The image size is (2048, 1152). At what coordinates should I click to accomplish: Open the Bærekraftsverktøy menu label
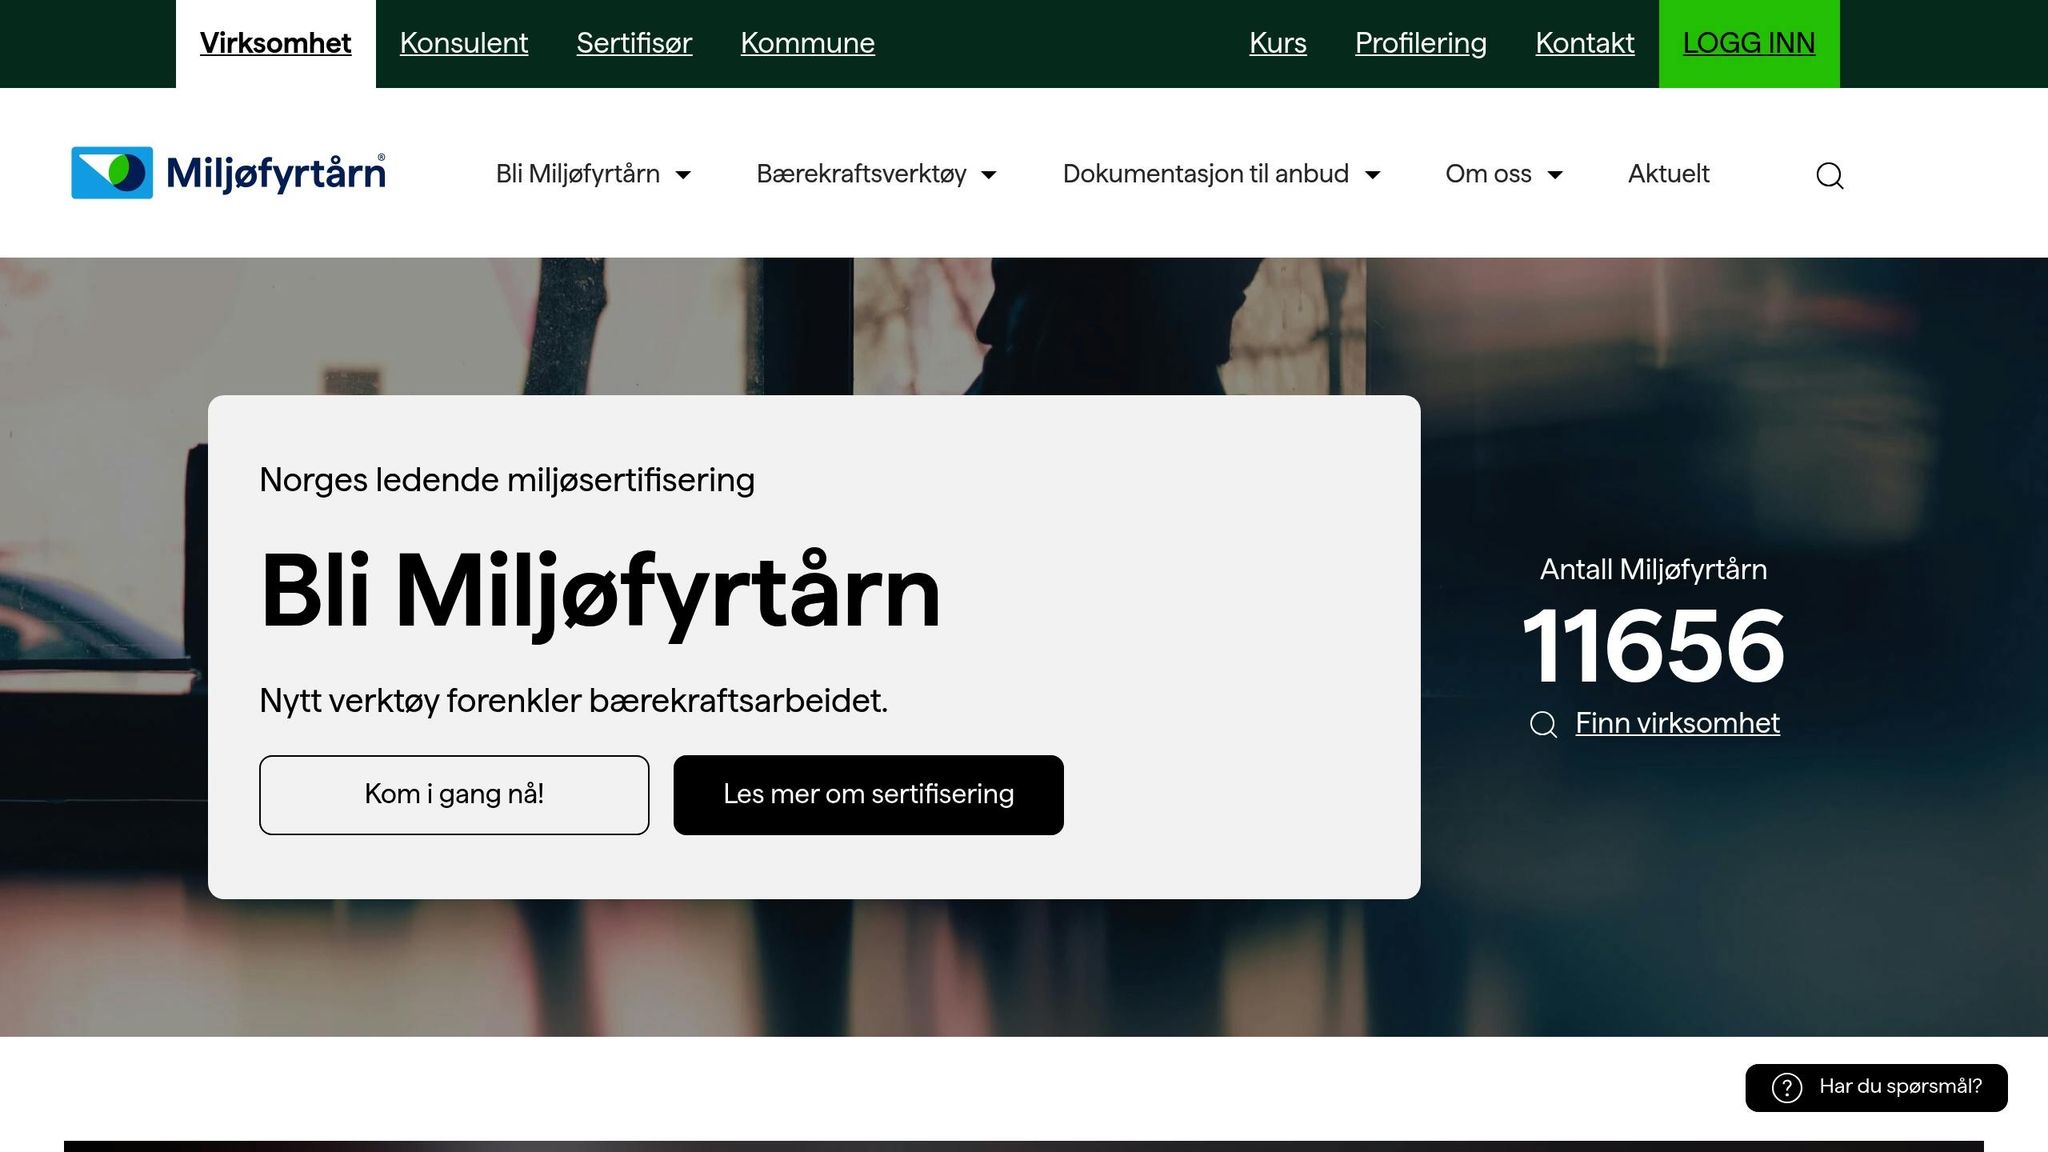[x=861, y=174]
